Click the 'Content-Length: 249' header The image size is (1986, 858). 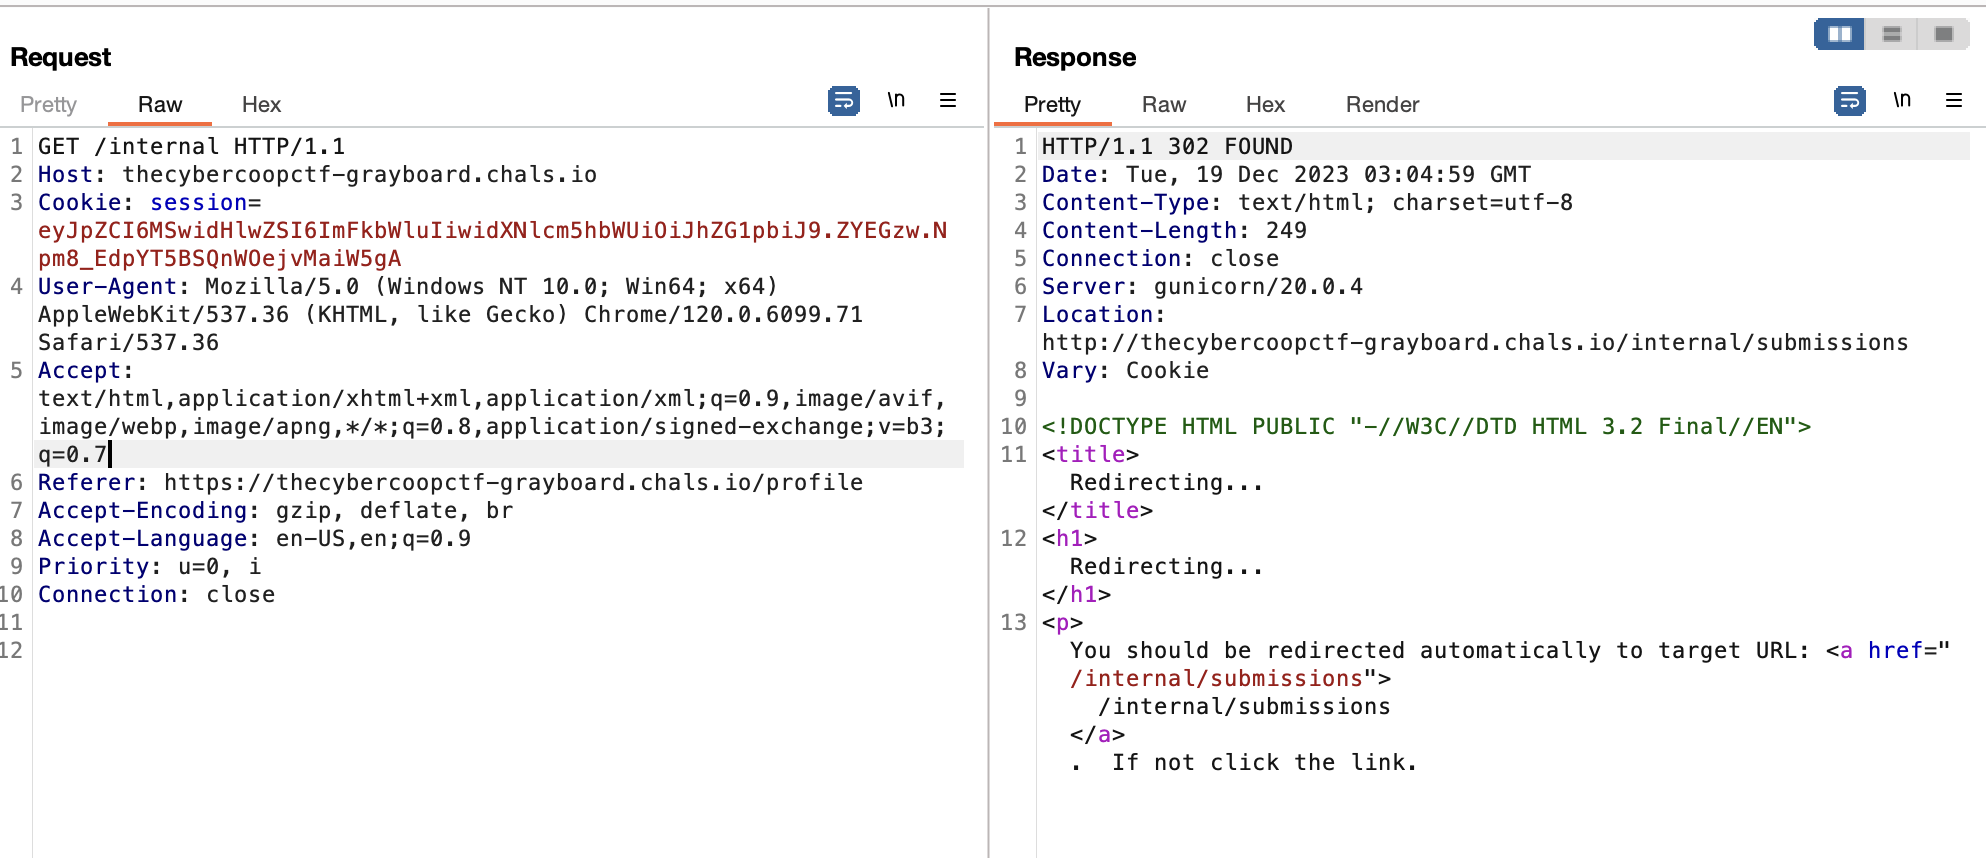[x=1174, y=230]
